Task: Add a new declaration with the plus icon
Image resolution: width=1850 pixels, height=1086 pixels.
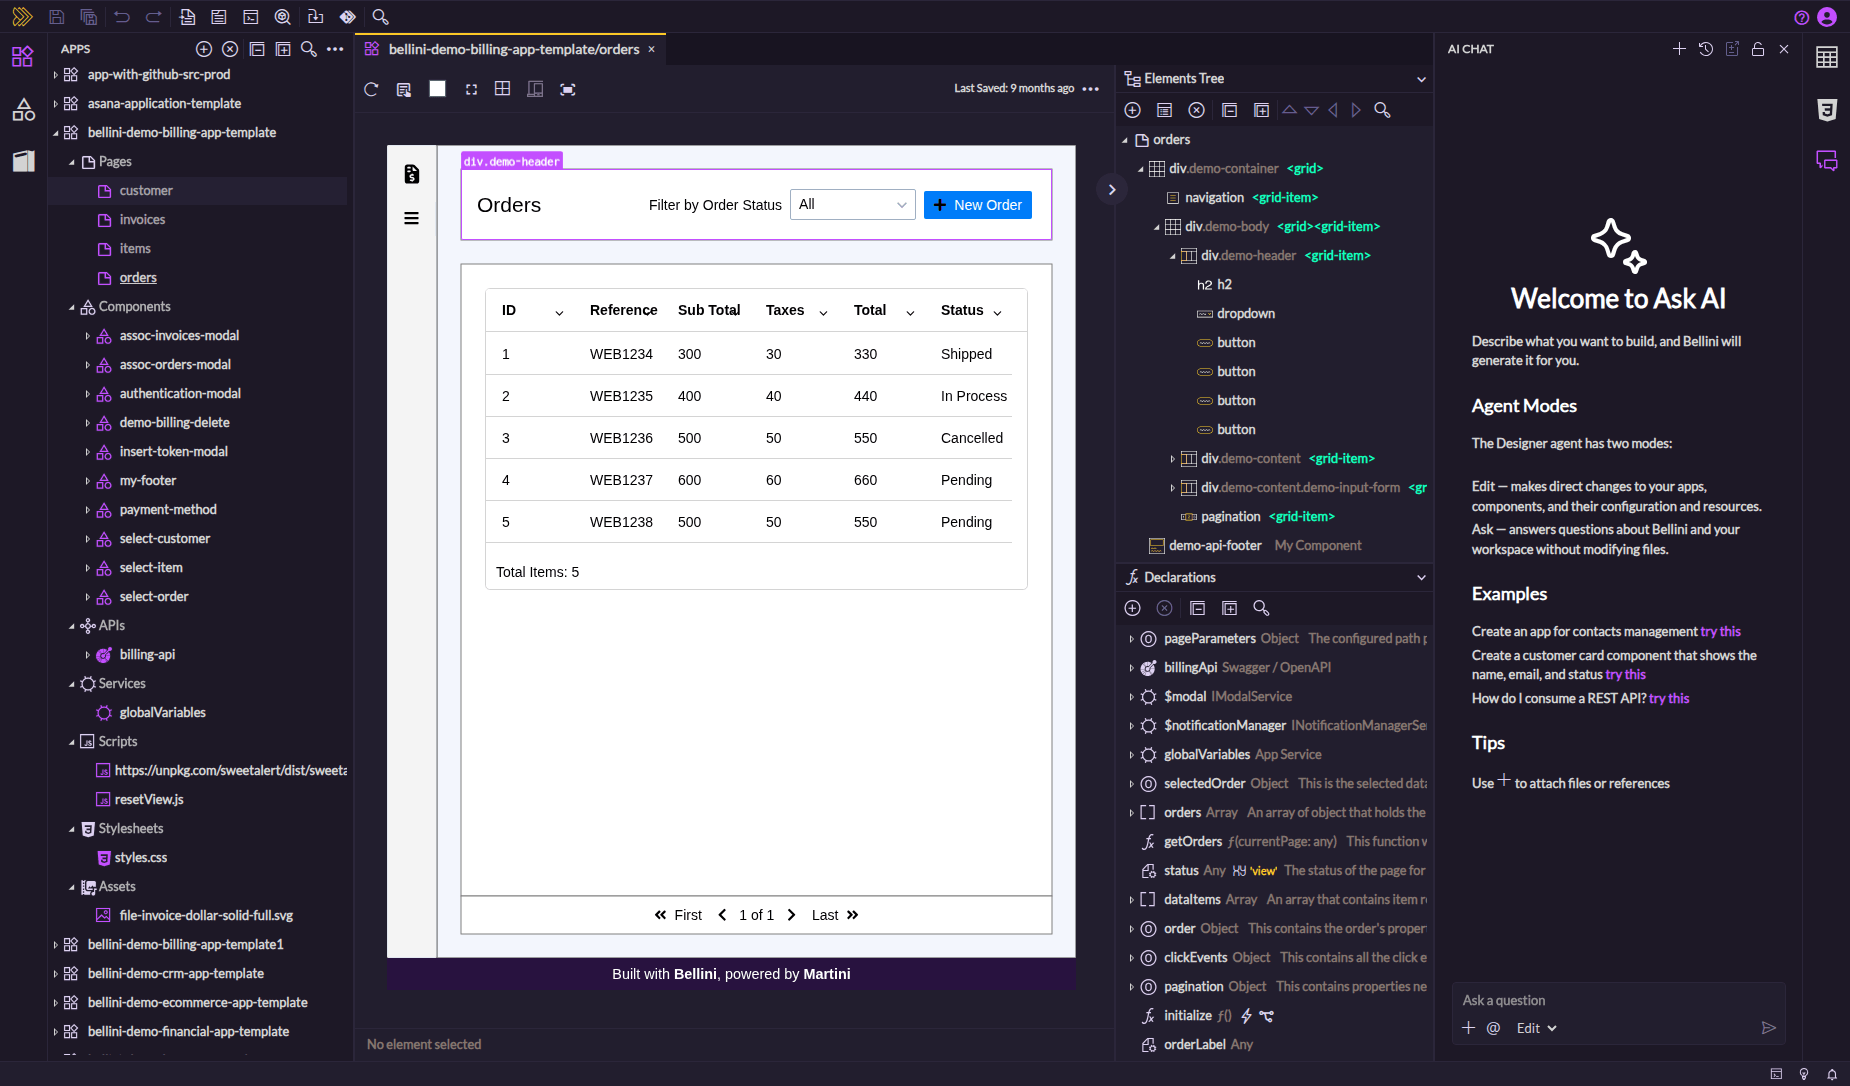Action: 1132,608
